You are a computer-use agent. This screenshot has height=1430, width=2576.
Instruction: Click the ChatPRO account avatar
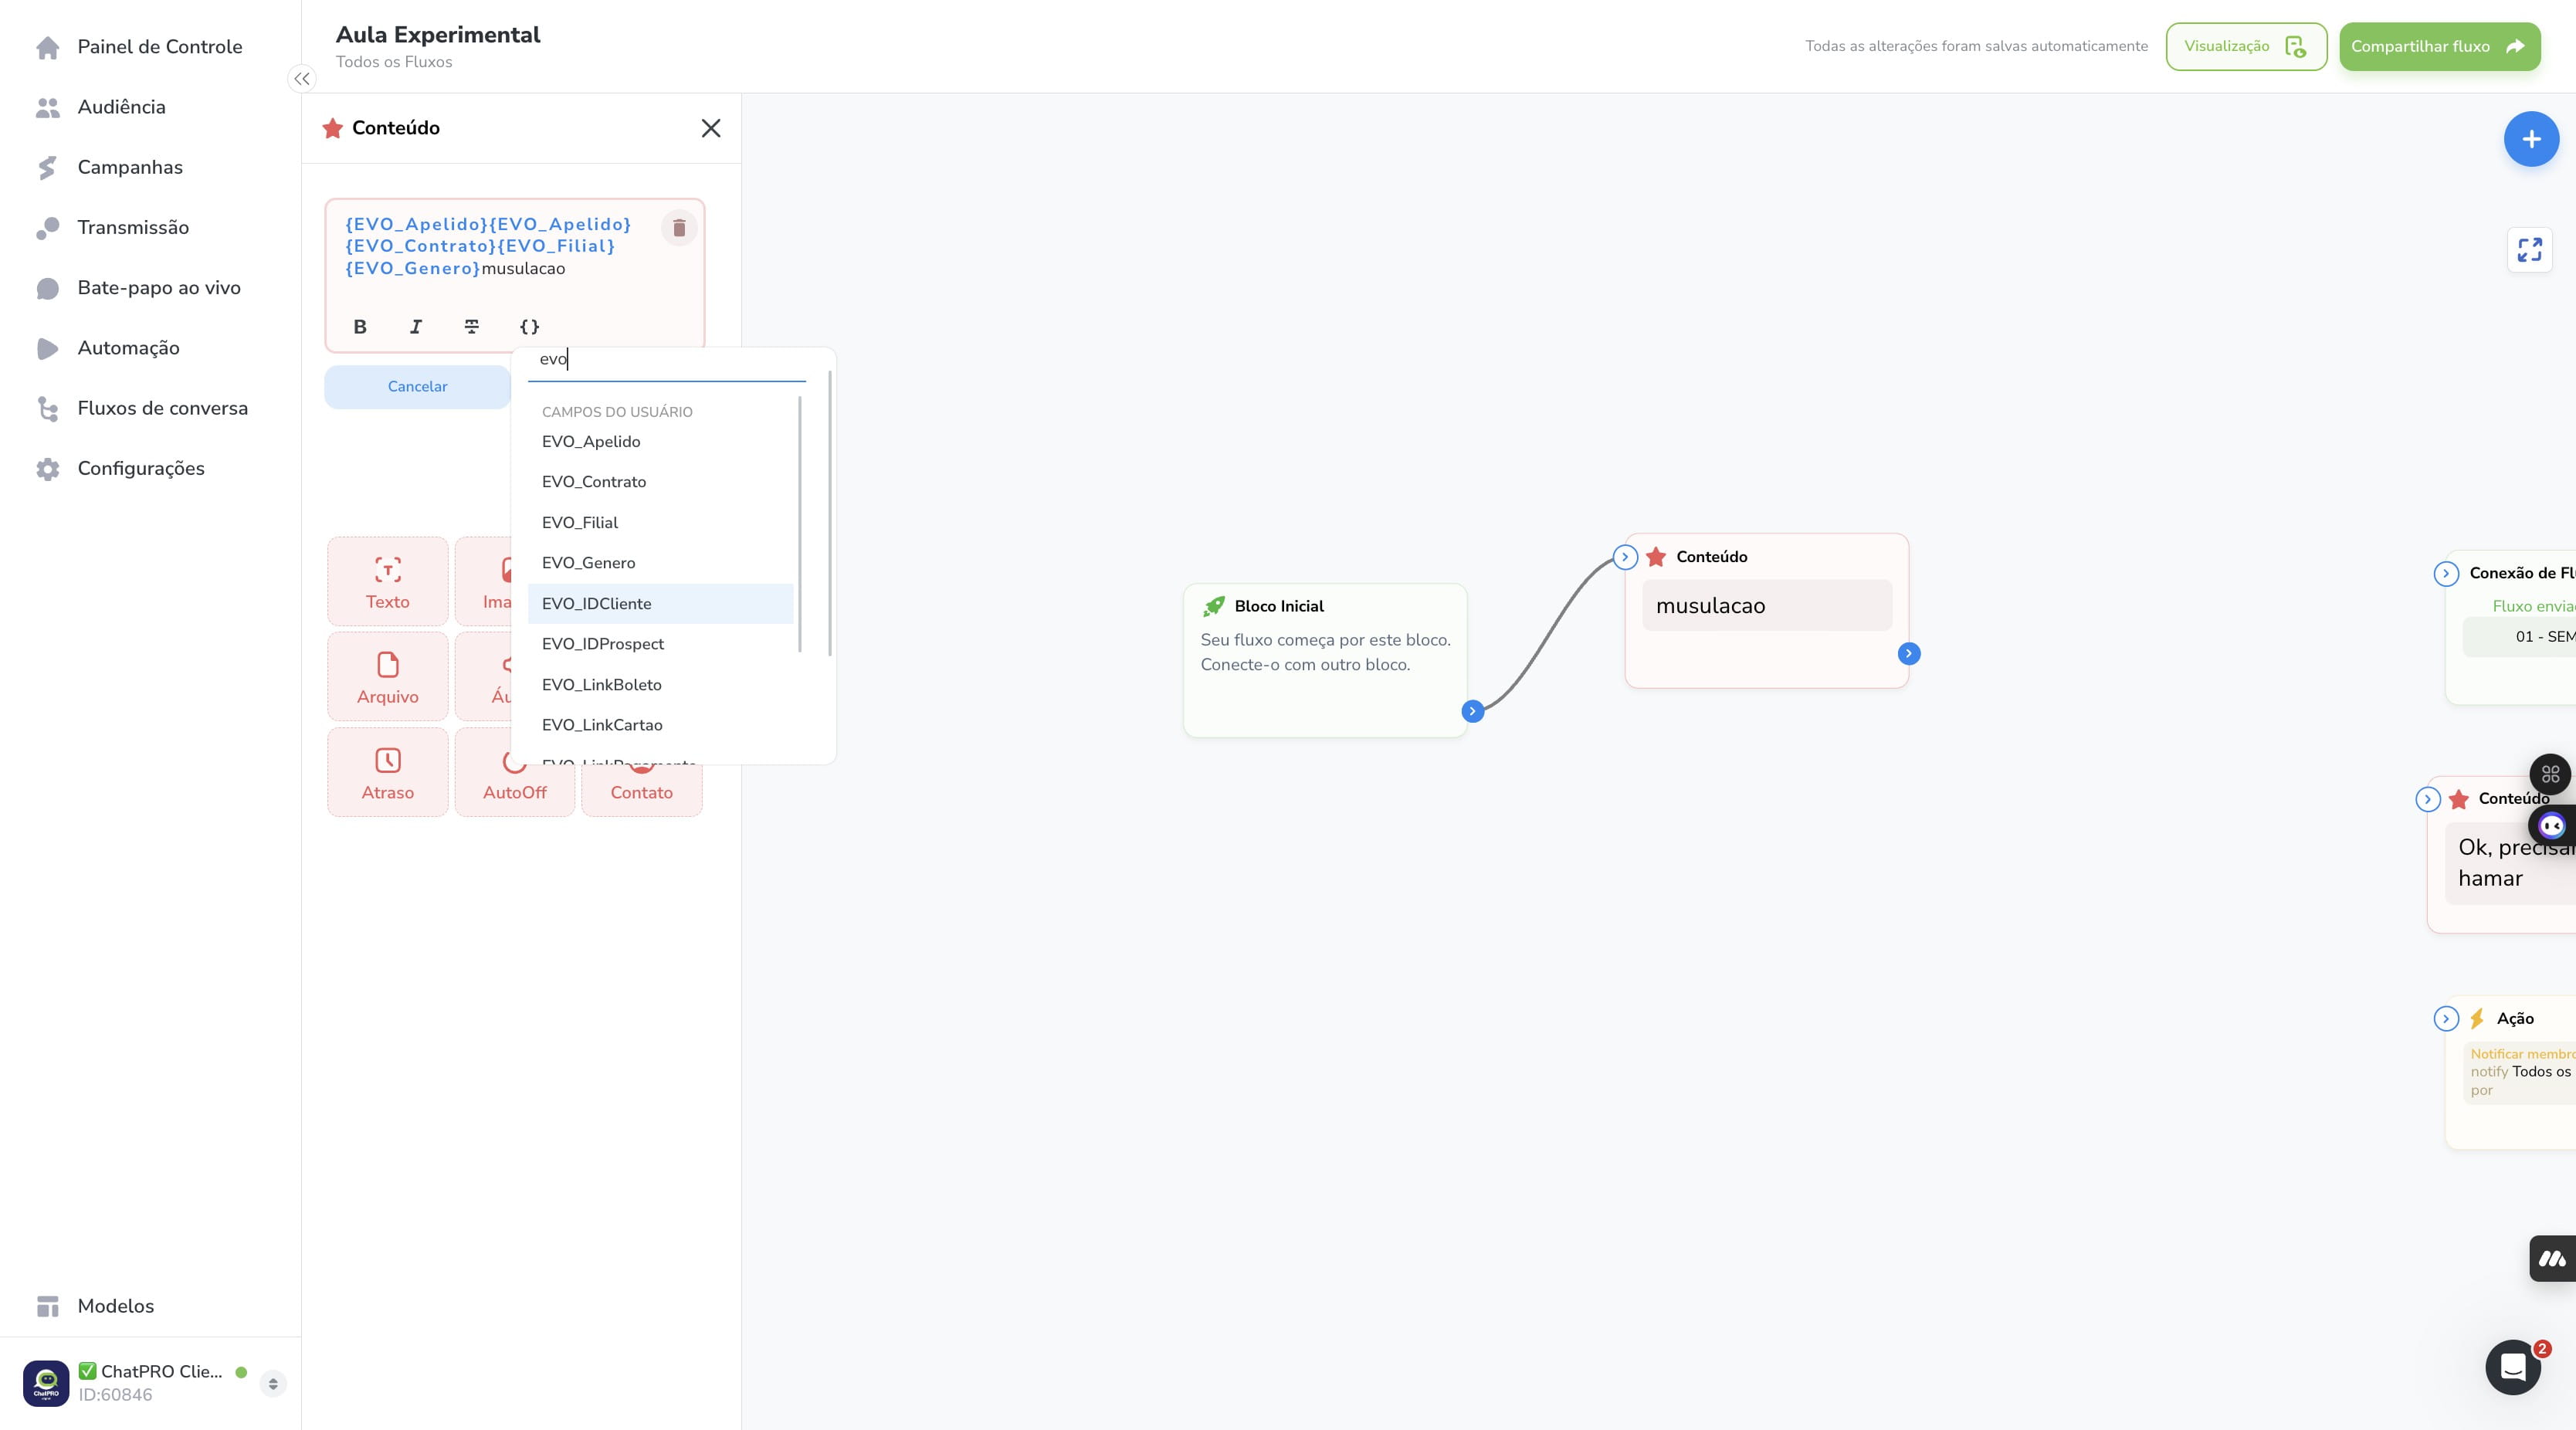coord(46,1384)
